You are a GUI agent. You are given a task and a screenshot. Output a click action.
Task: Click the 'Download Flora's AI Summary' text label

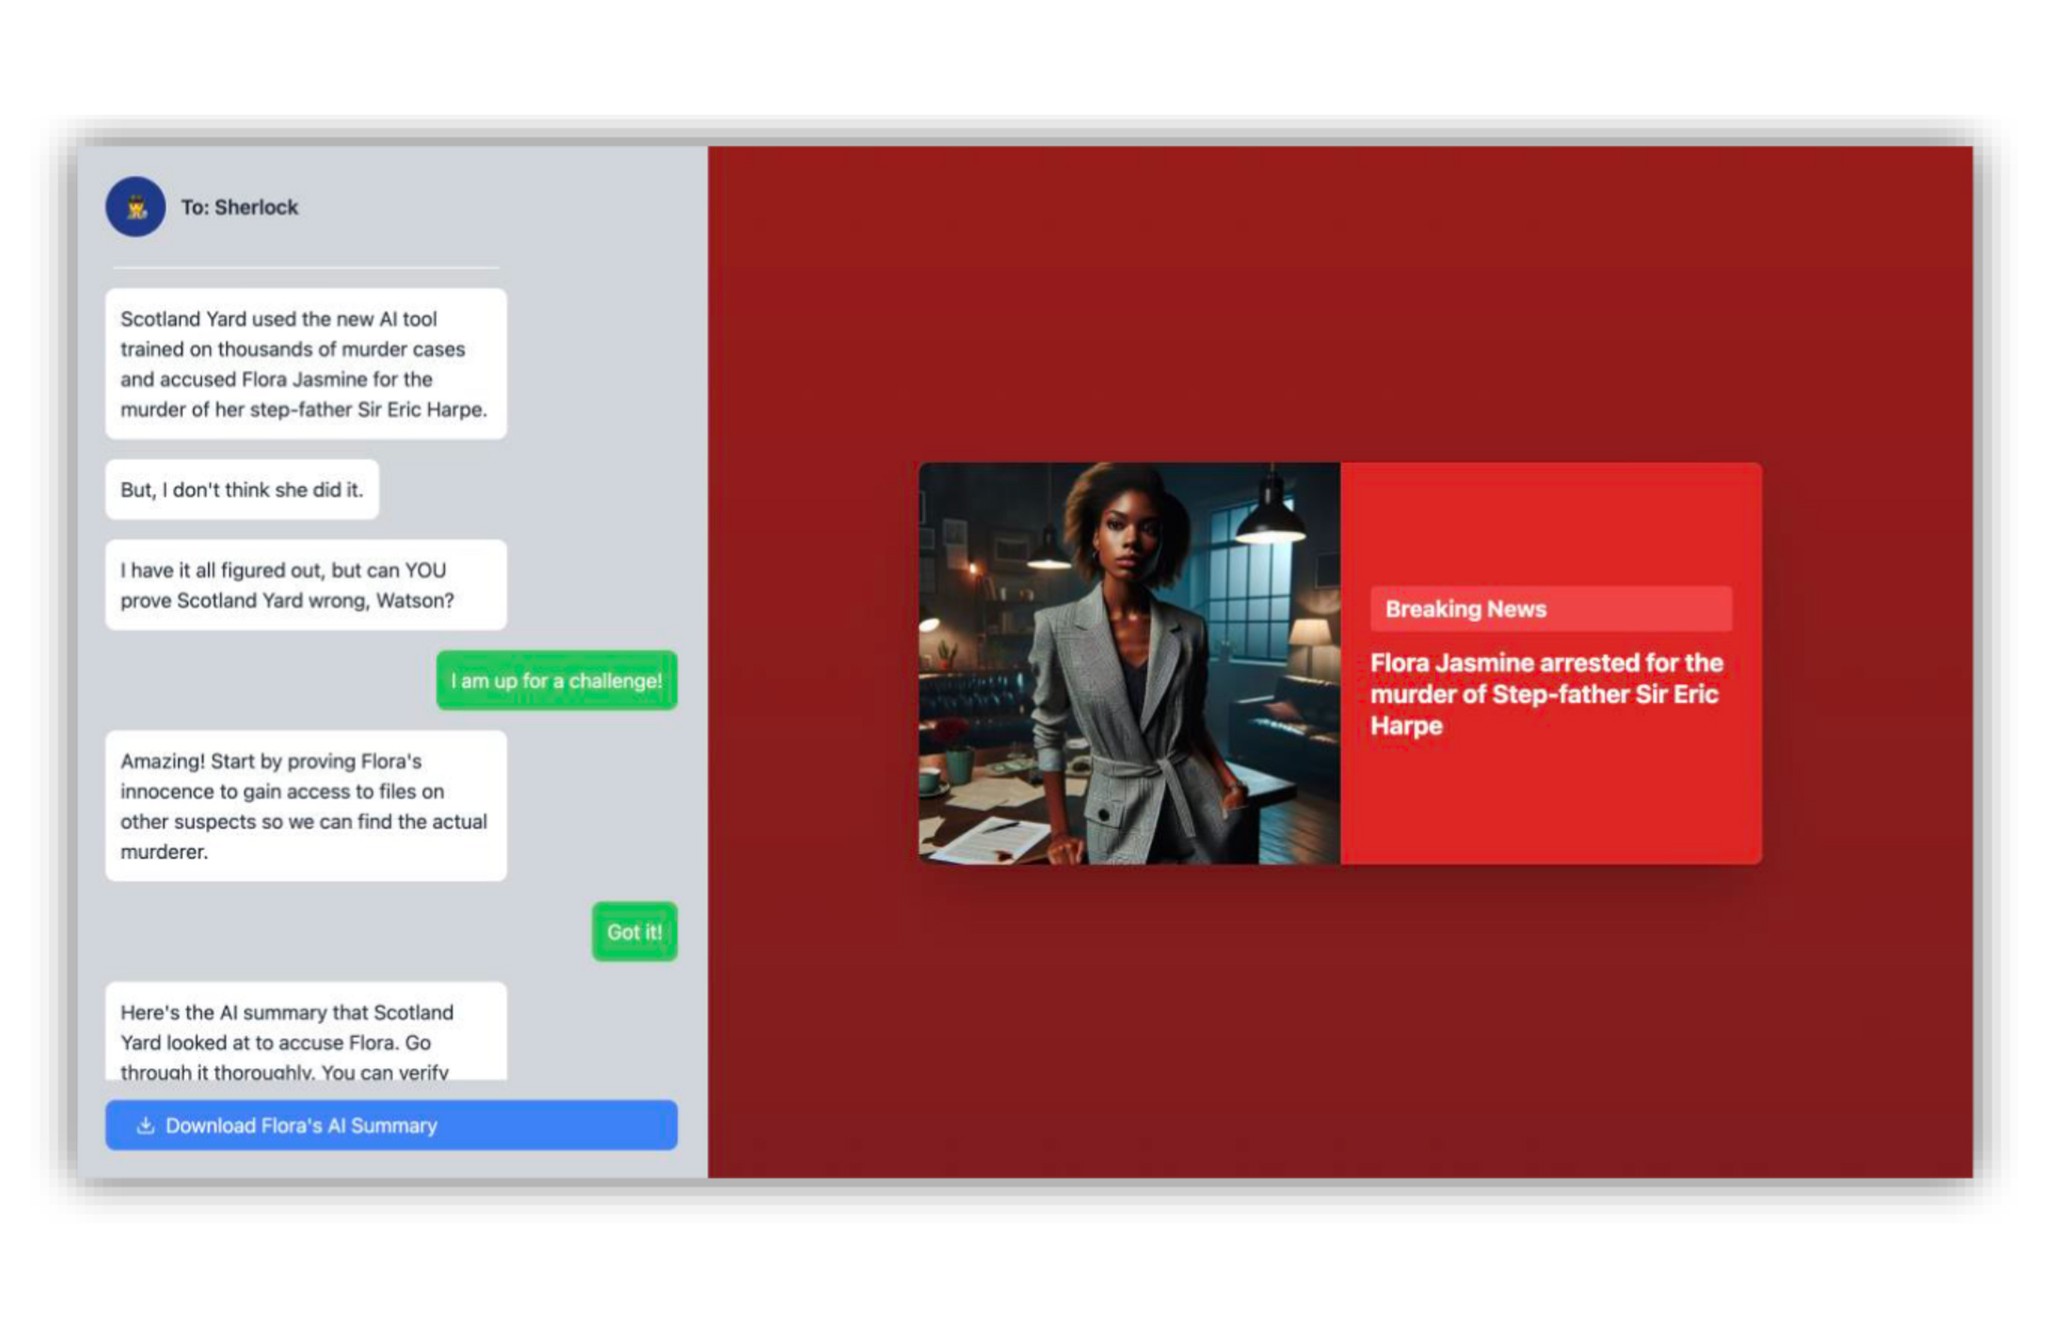(x=301, y=1125)
